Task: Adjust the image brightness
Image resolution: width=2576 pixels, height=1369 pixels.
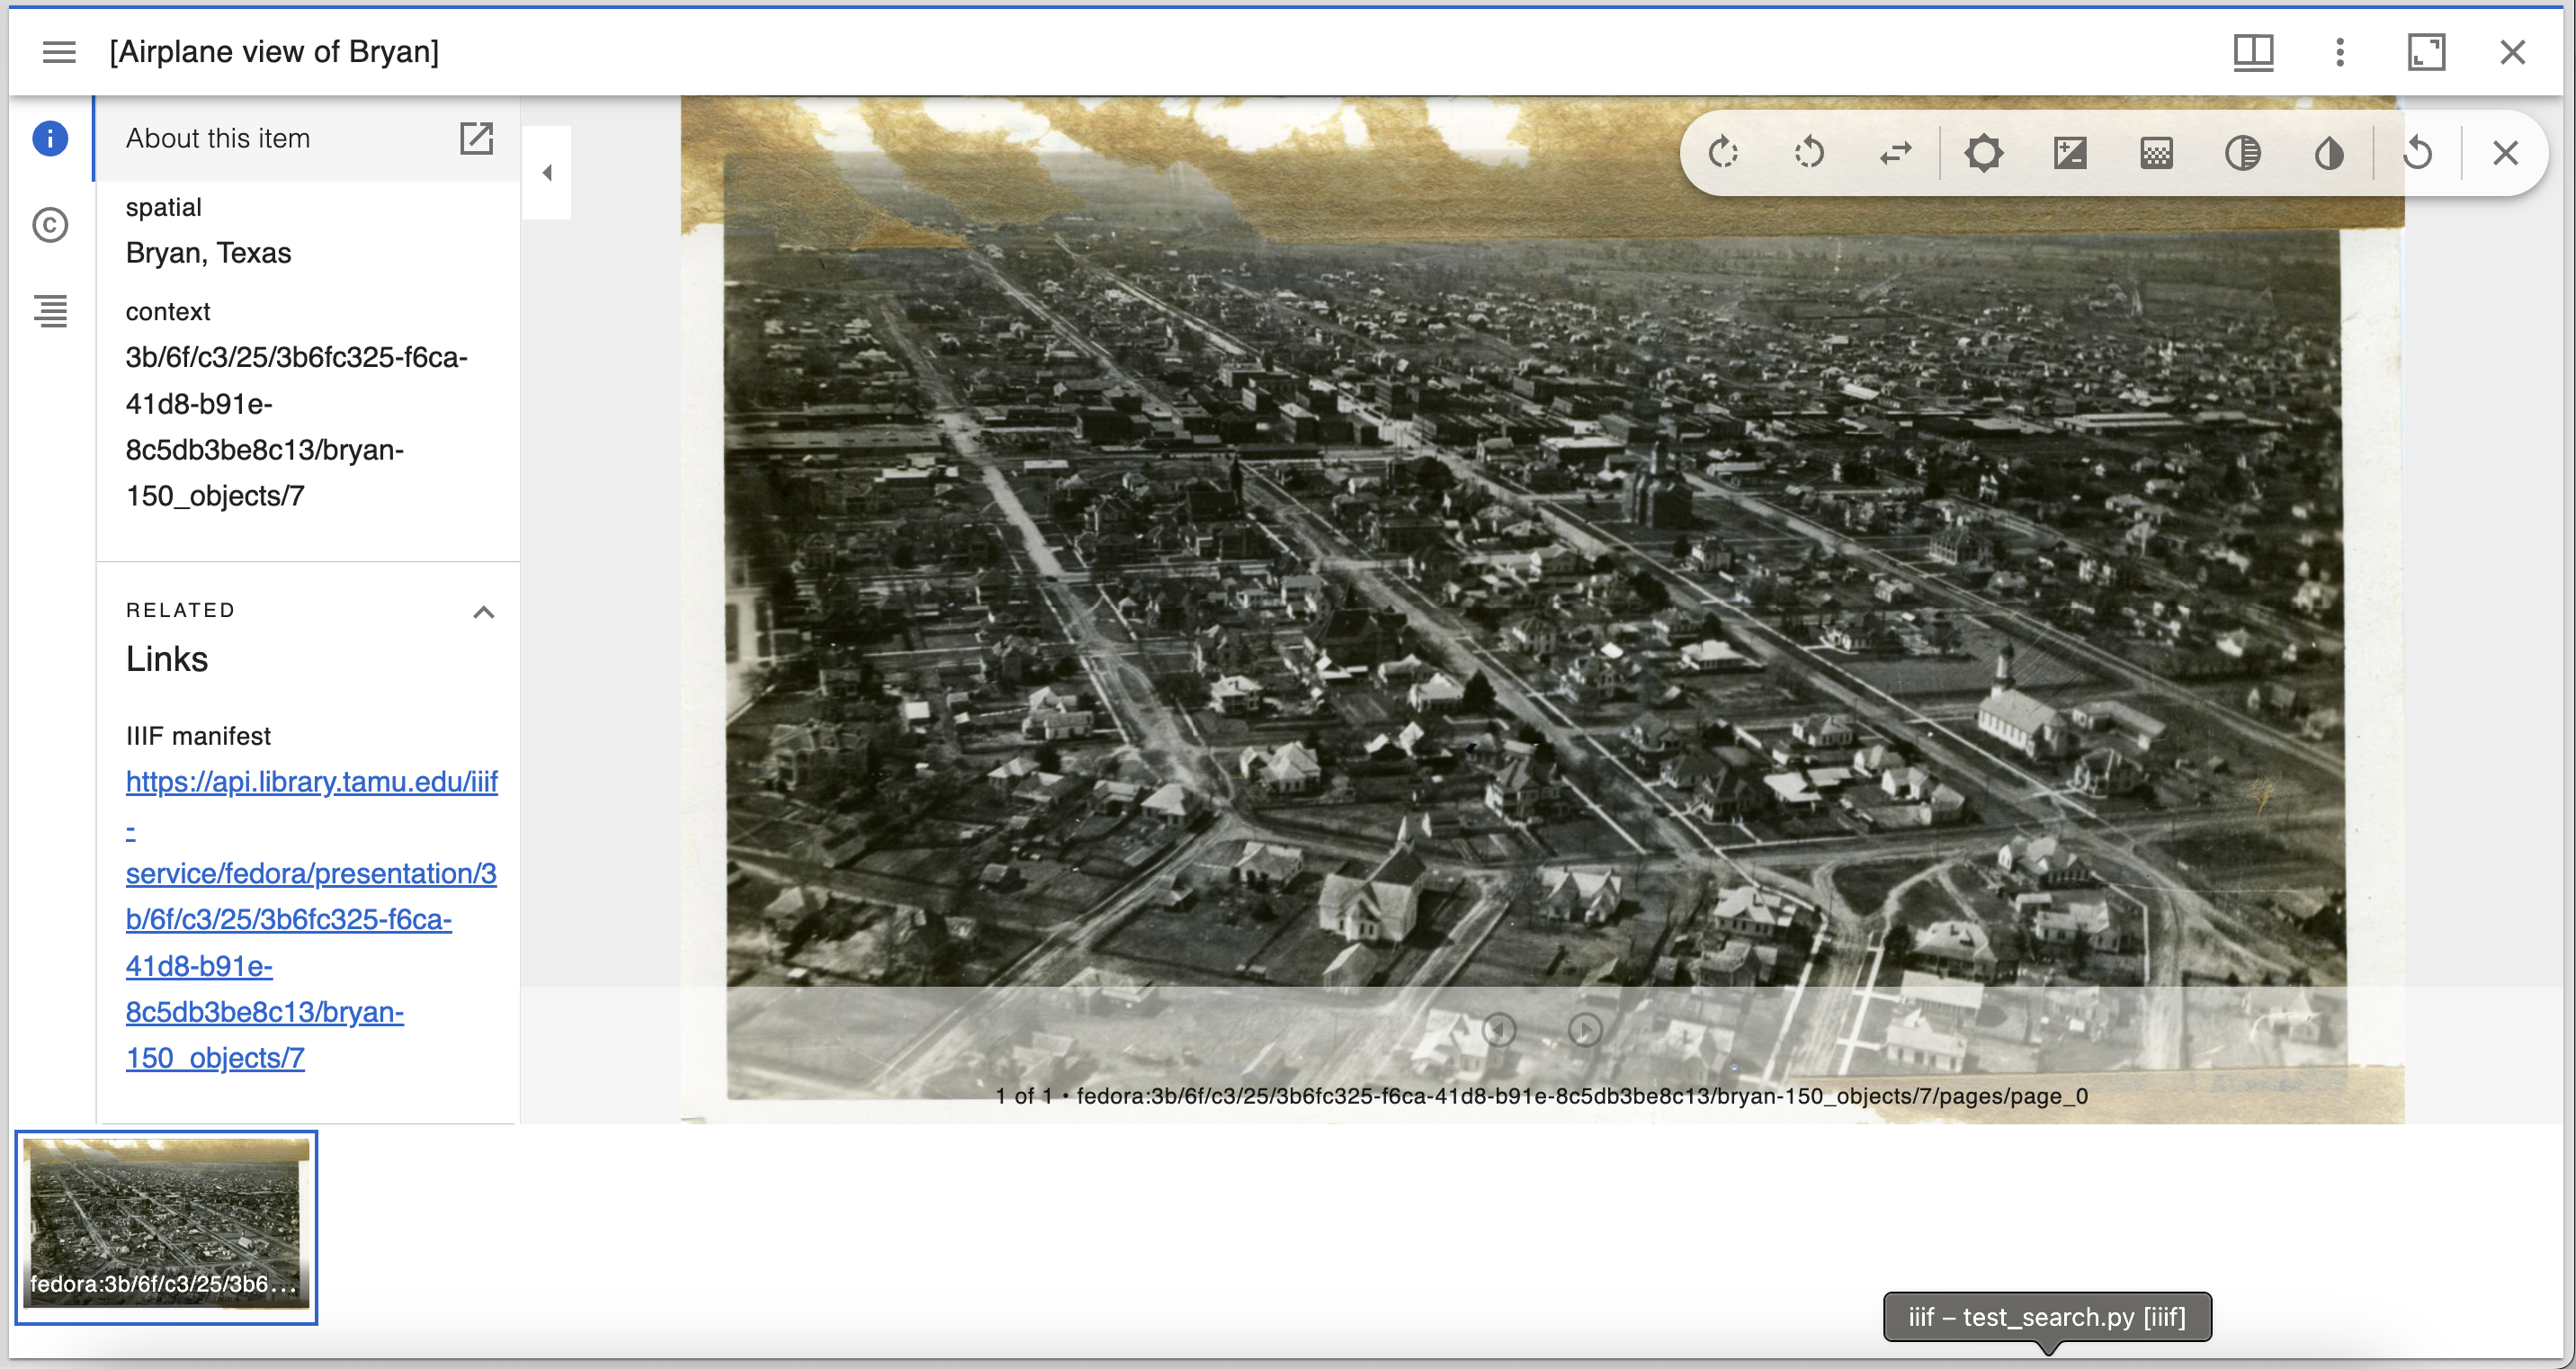Action: point(1985,153)
